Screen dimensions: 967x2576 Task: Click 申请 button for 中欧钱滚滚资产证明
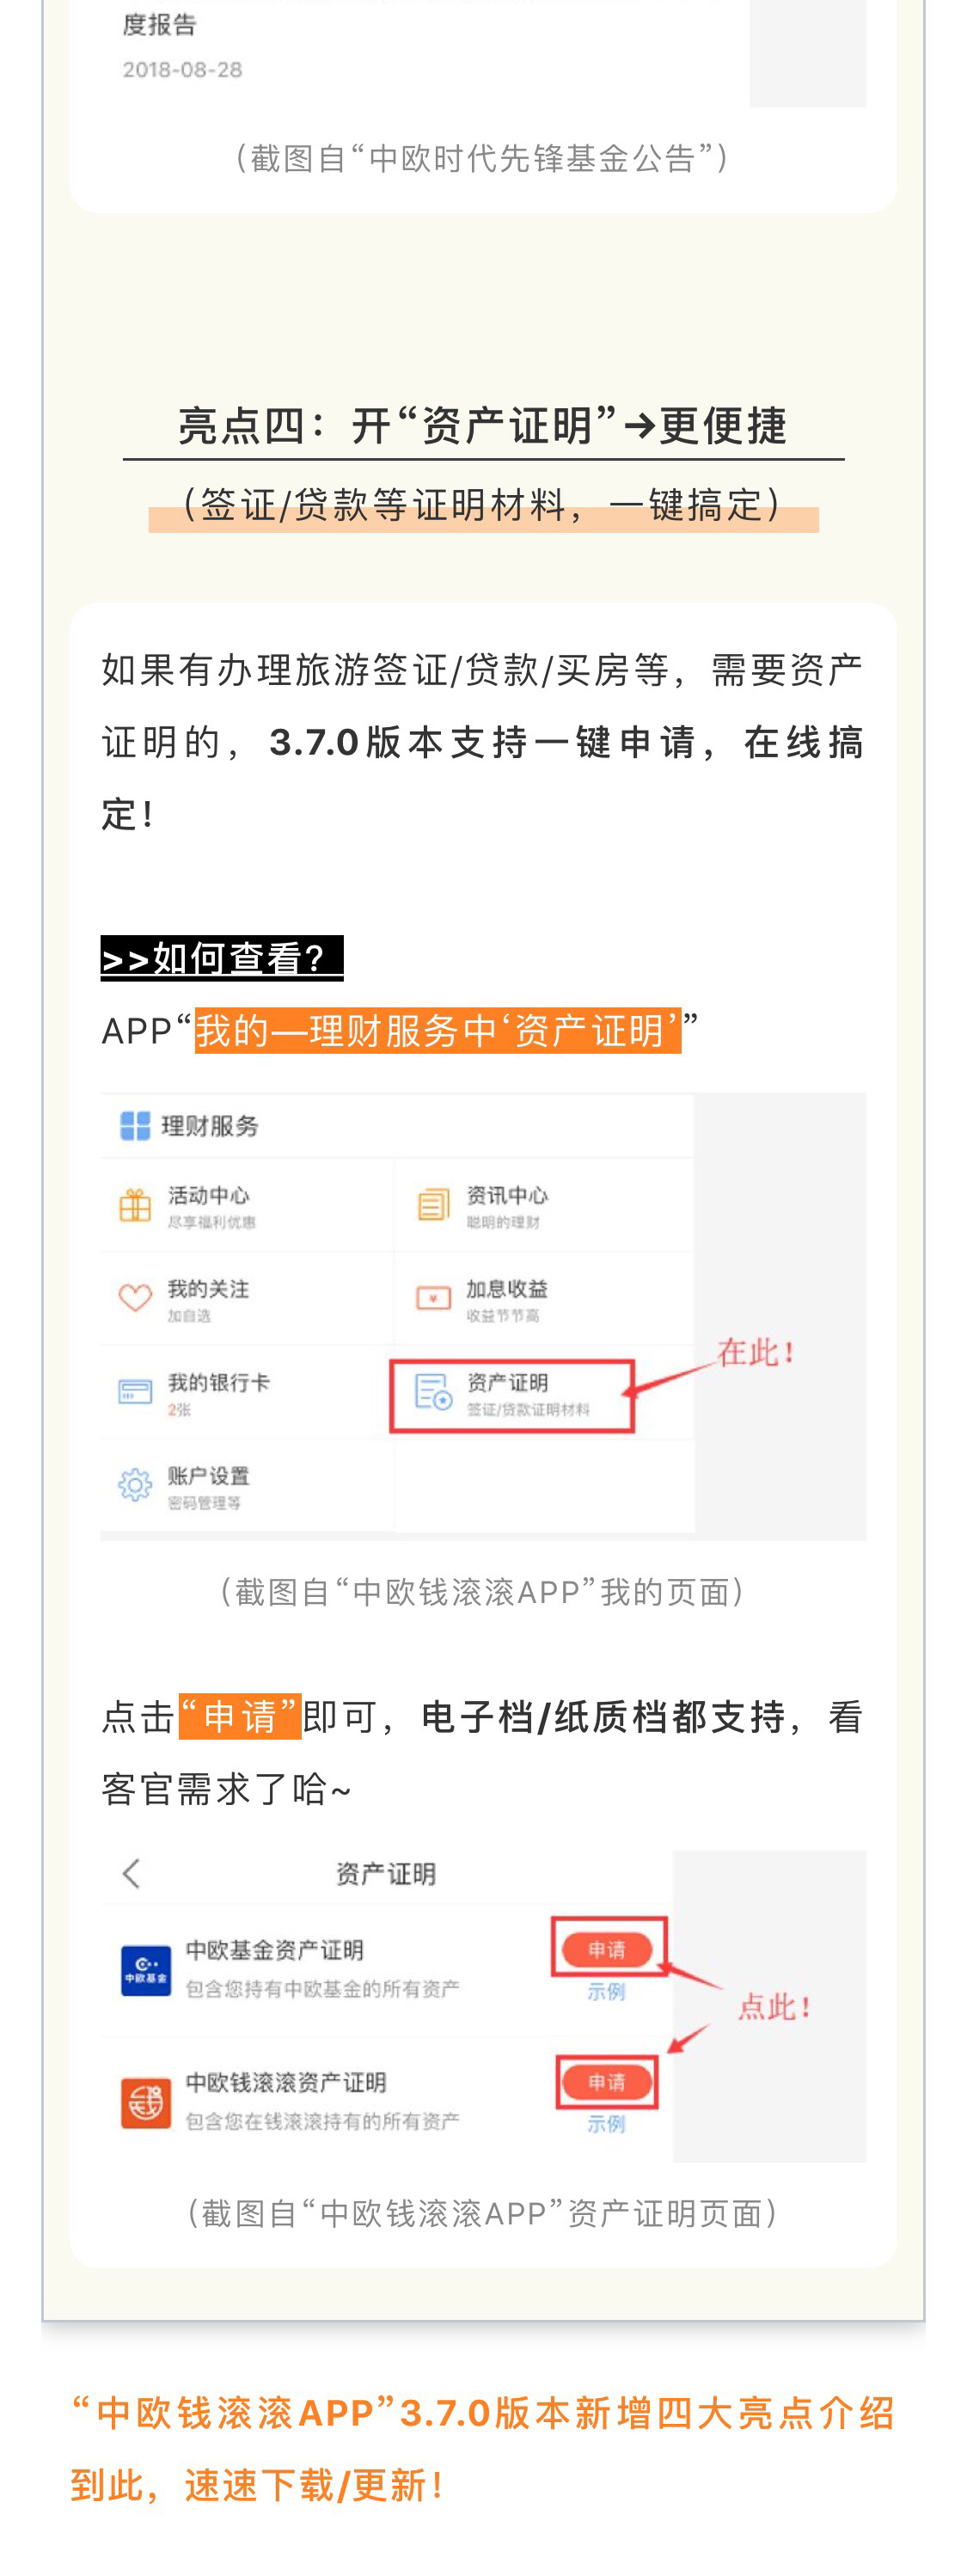(x=607, y=2082)
